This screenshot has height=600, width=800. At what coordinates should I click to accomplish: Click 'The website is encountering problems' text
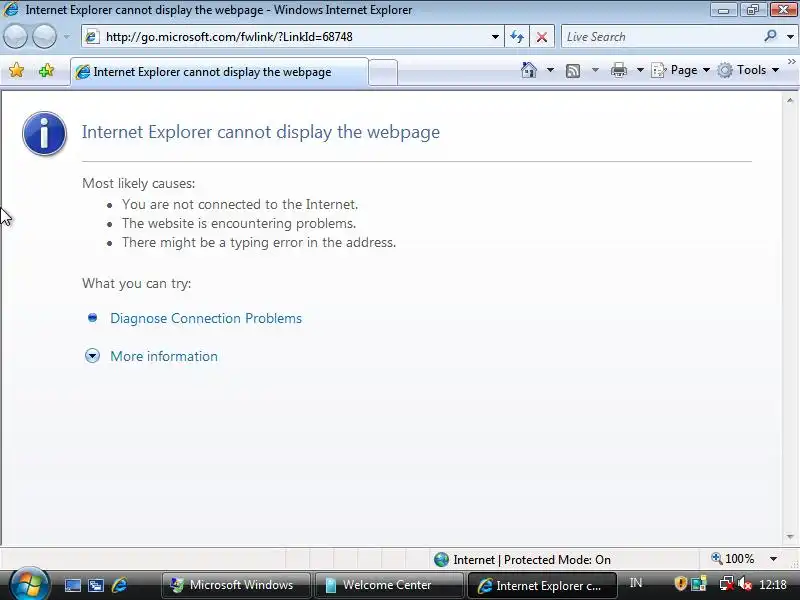click(239, 223)
